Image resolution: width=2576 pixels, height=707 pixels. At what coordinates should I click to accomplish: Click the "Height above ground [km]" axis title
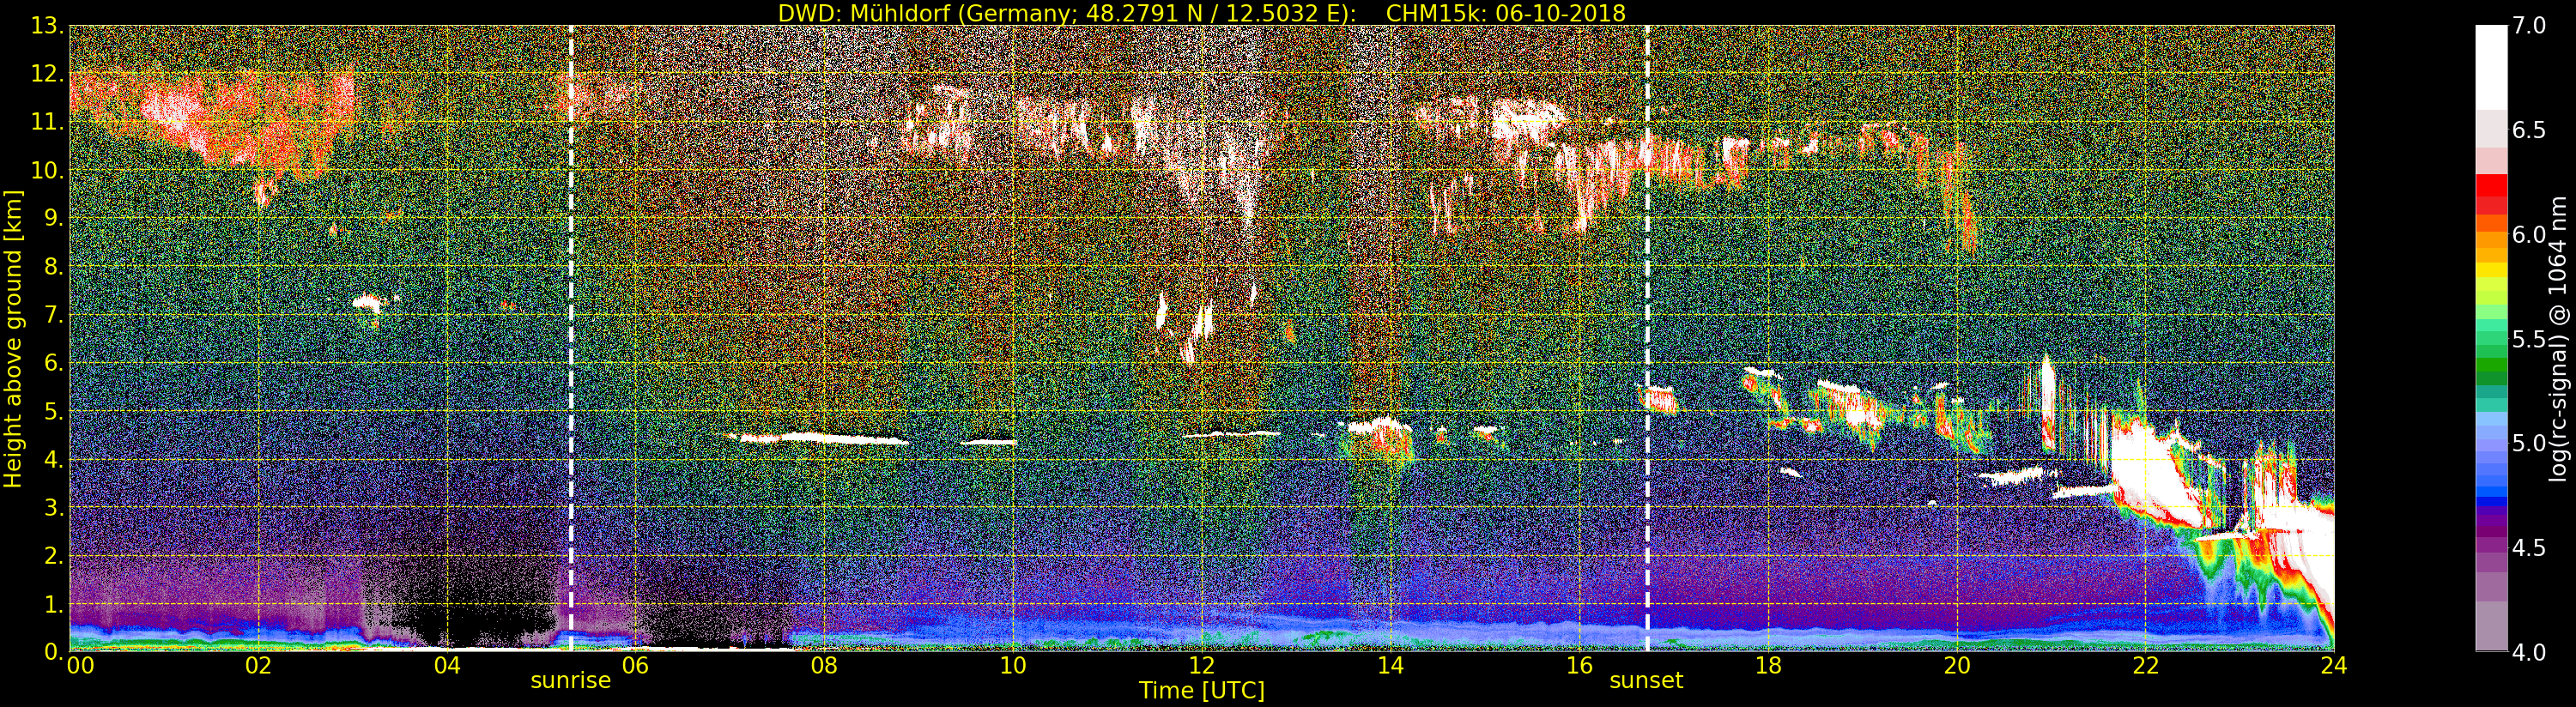pyautogui.click(x=14, y=338)
